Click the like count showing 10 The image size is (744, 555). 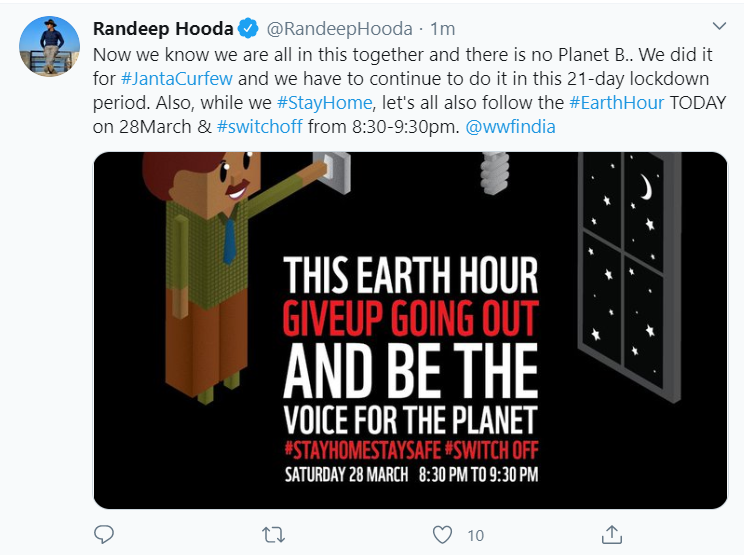(x=476, y=536)
